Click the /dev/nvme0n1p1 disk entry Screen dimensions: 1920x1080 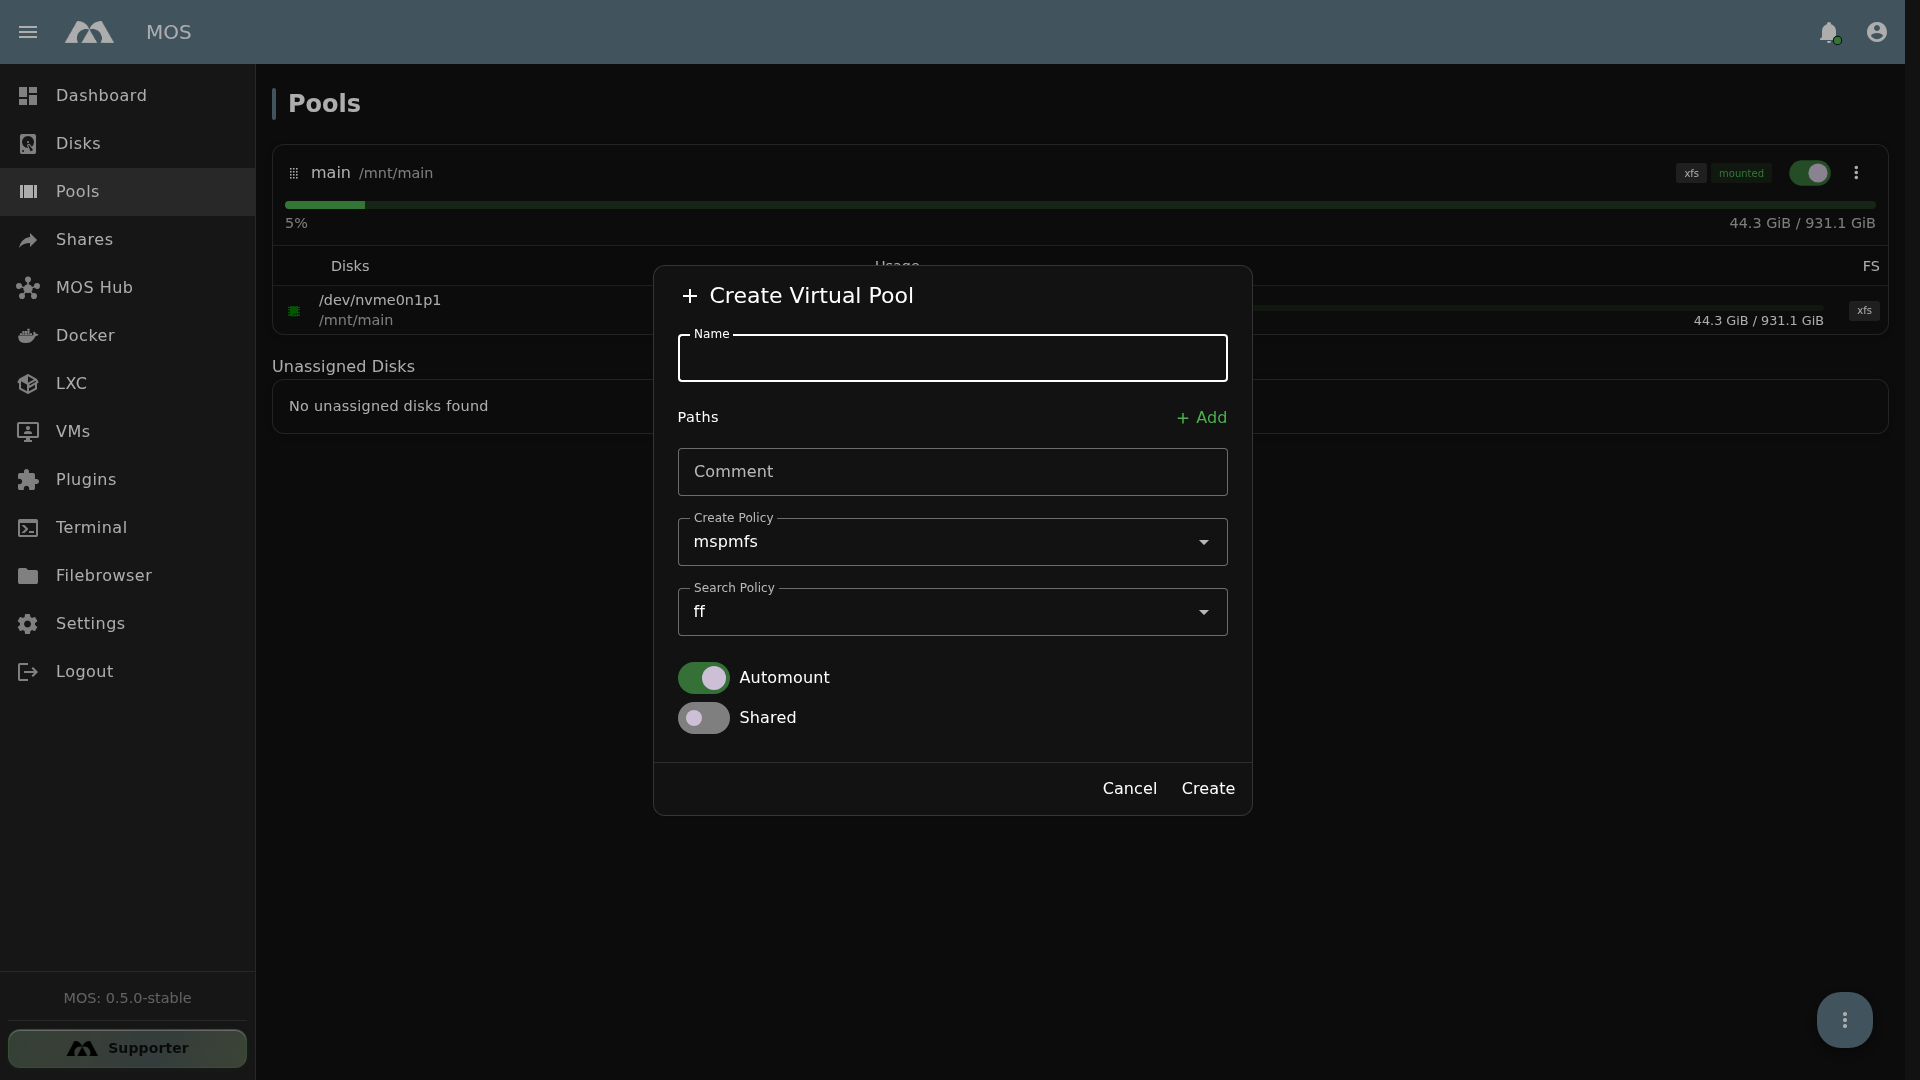pyautogui.click(x=380, y=300)
